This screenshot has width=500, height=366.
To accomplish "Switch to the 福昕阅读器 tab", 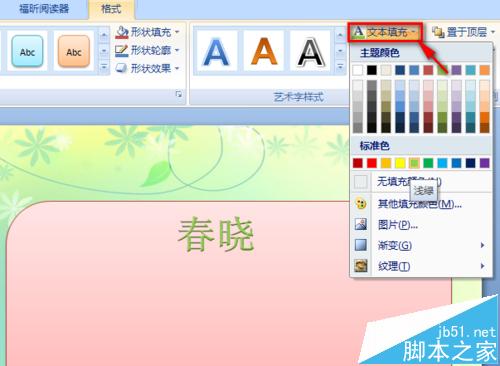I will 44,9.
